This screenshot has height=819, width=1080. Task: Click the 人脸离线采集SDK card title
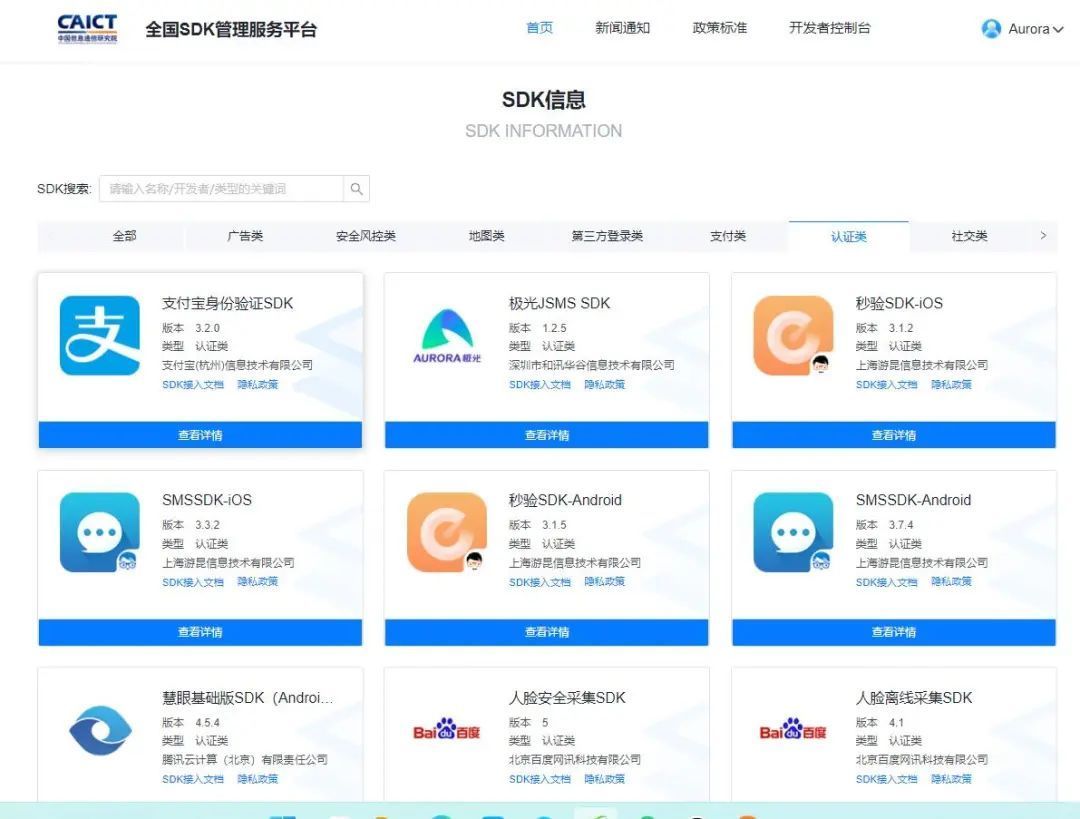913,698
